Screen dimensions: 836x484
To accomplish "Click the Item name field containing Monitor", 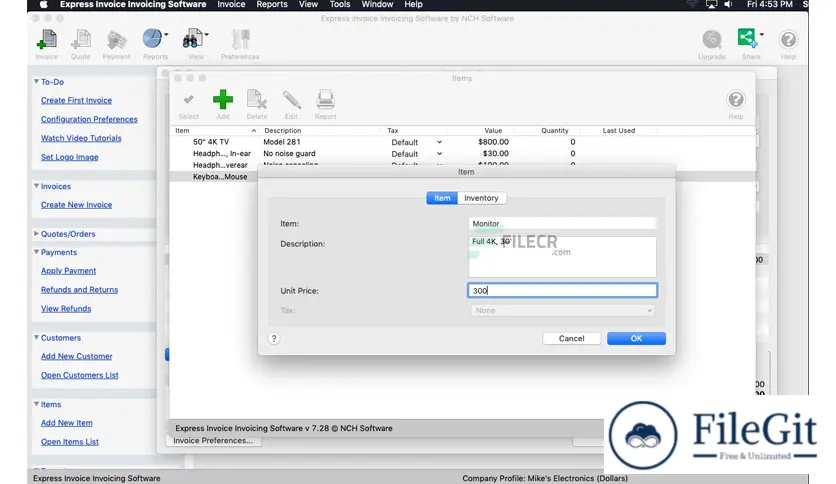I will tap(562, 223).
